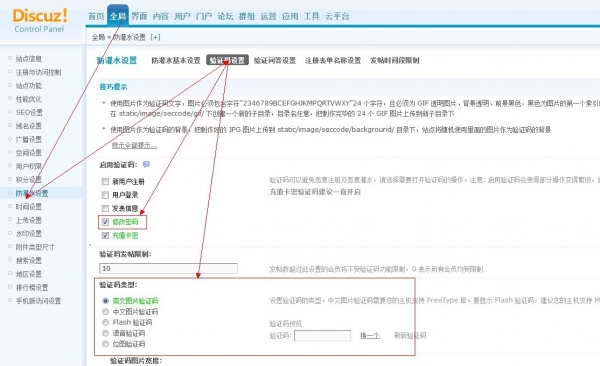Open 水印设置 in the left sidebar
The width and height of the screenshot is (600, 366).
[29, 234]
